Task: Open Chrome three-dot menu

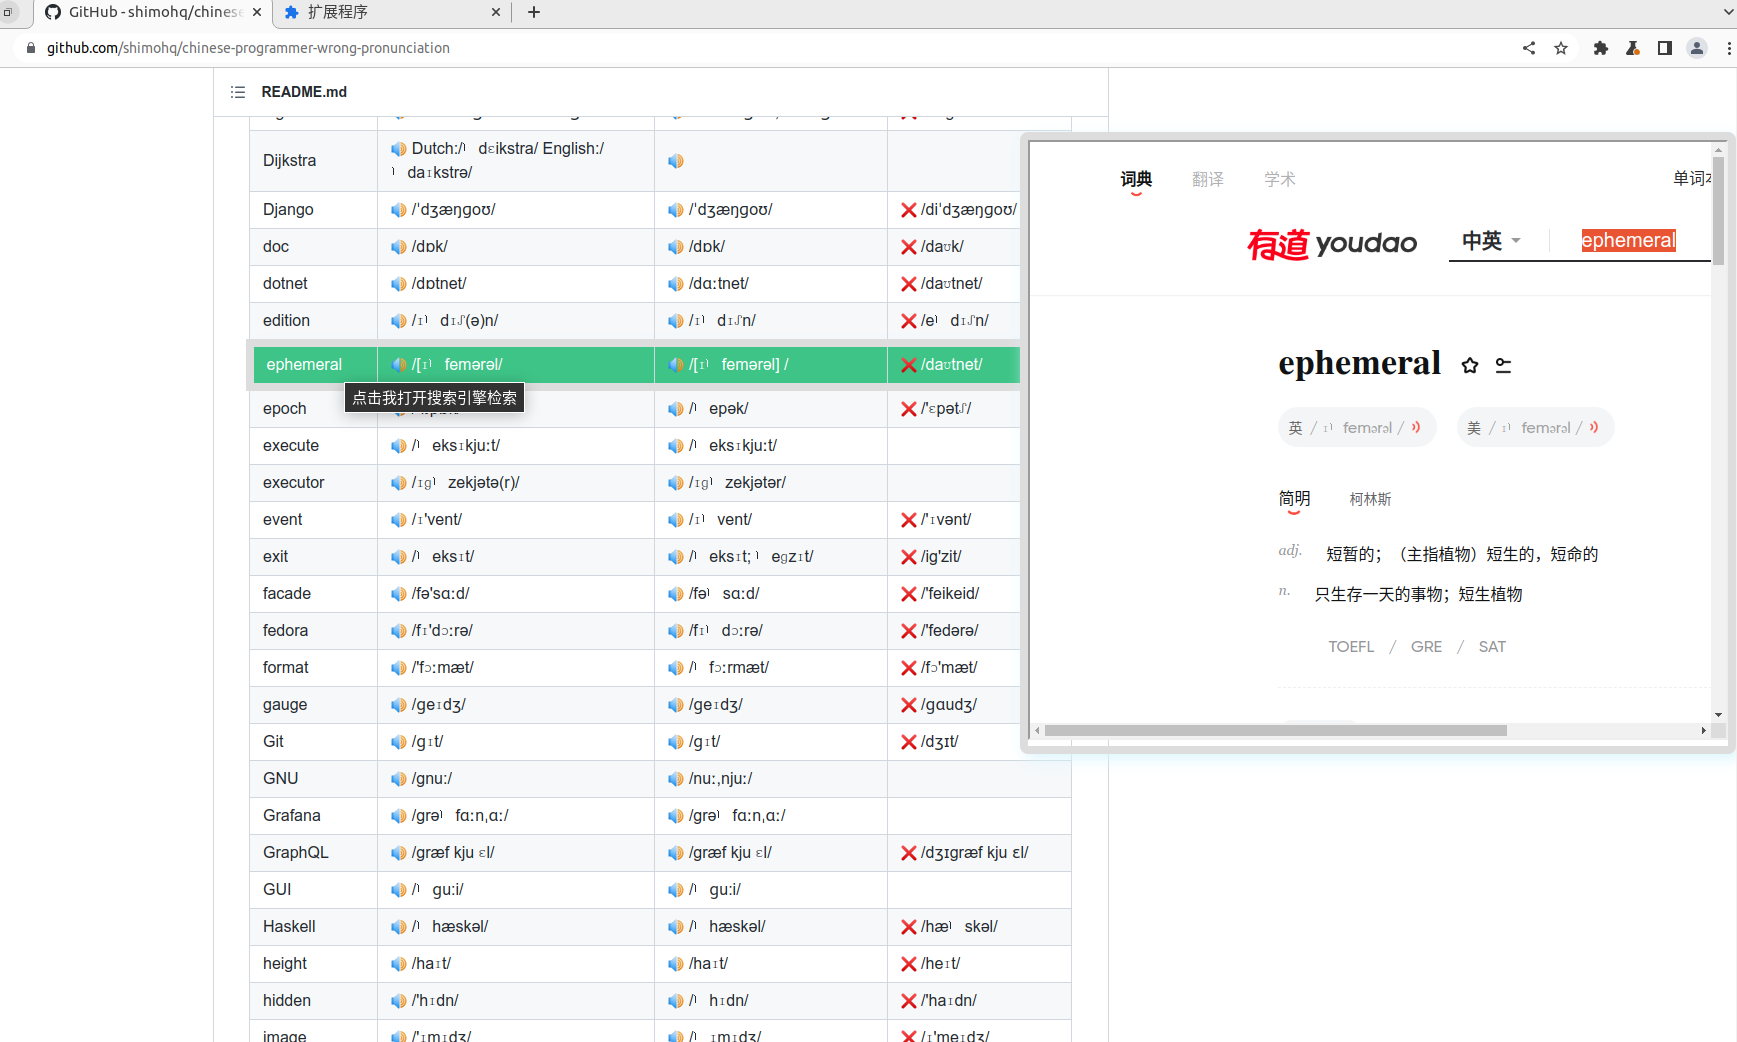Action: [1728, 48]
